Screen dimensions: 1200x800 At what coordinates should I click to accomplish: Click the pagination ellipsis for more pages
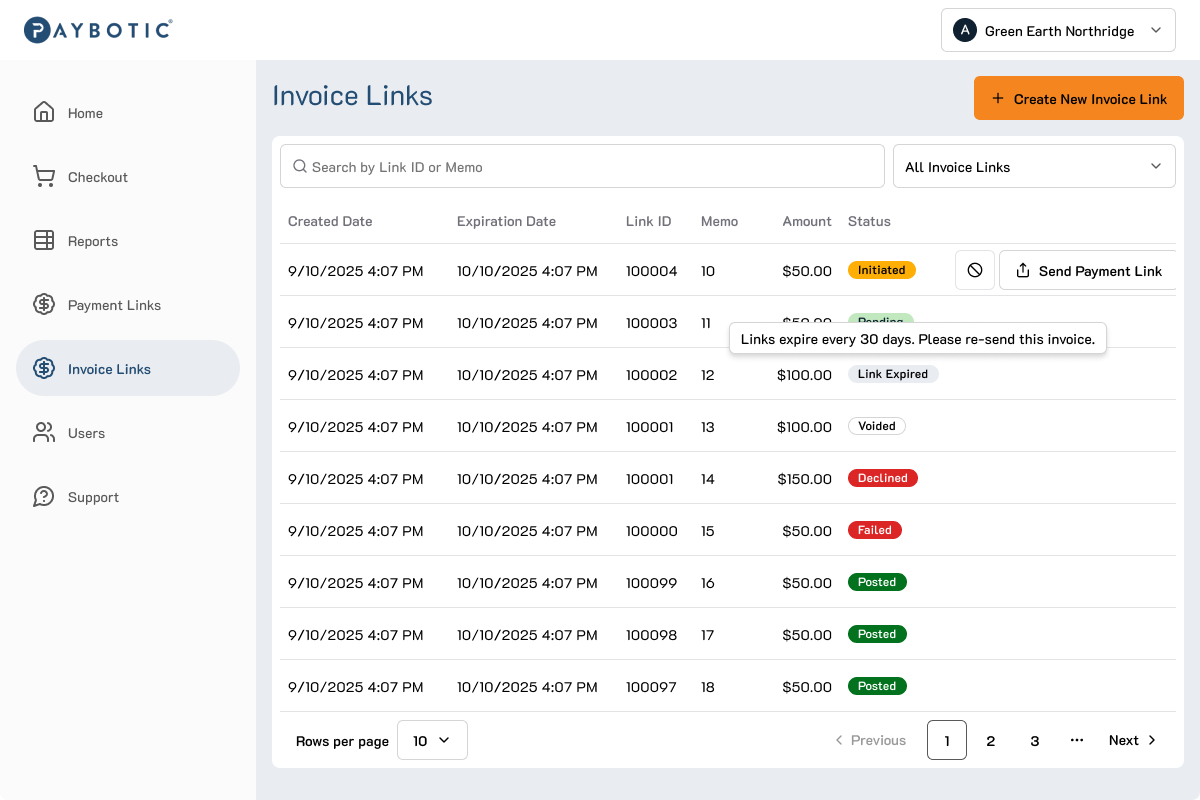[x=1077, y=741]
